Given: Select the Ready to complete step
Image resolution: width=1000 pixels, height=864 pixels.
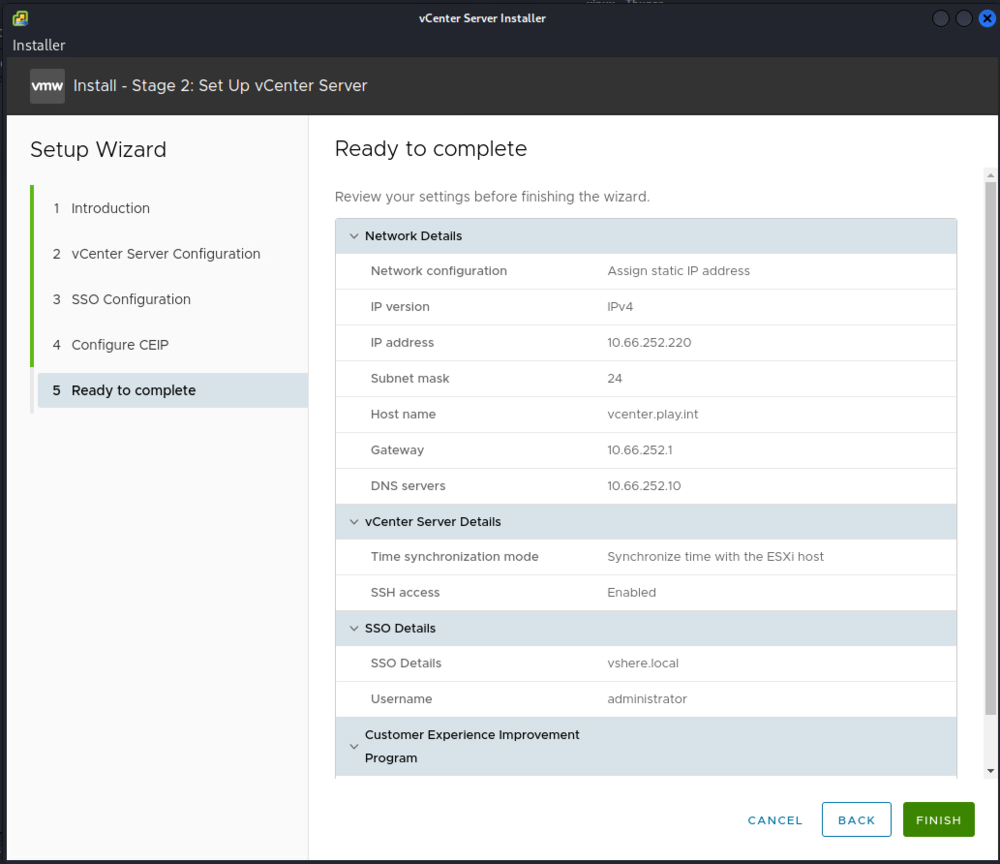Looking at the screenshot, I should tap(133, 390).
